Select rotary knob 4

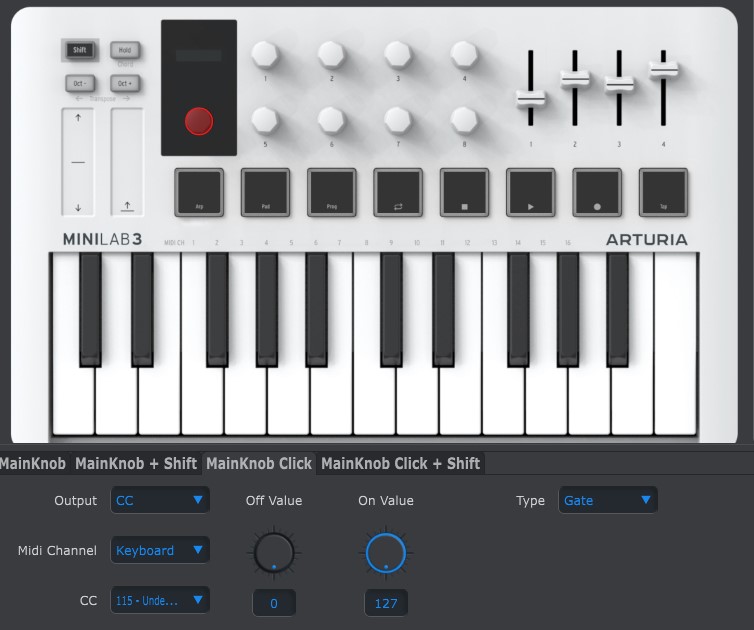[x=464, y=54]
